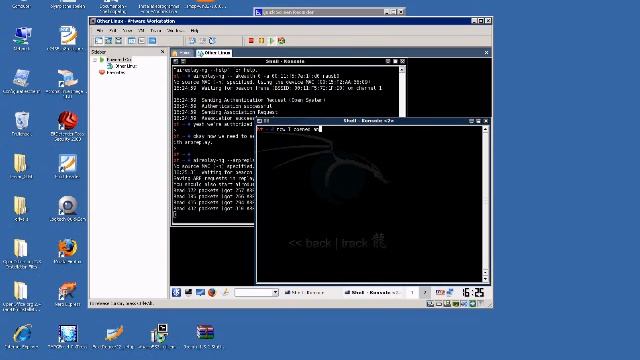Open Recycle Bin on the desktop
Viewport: 640px width, 360px height.
[21, 124]
